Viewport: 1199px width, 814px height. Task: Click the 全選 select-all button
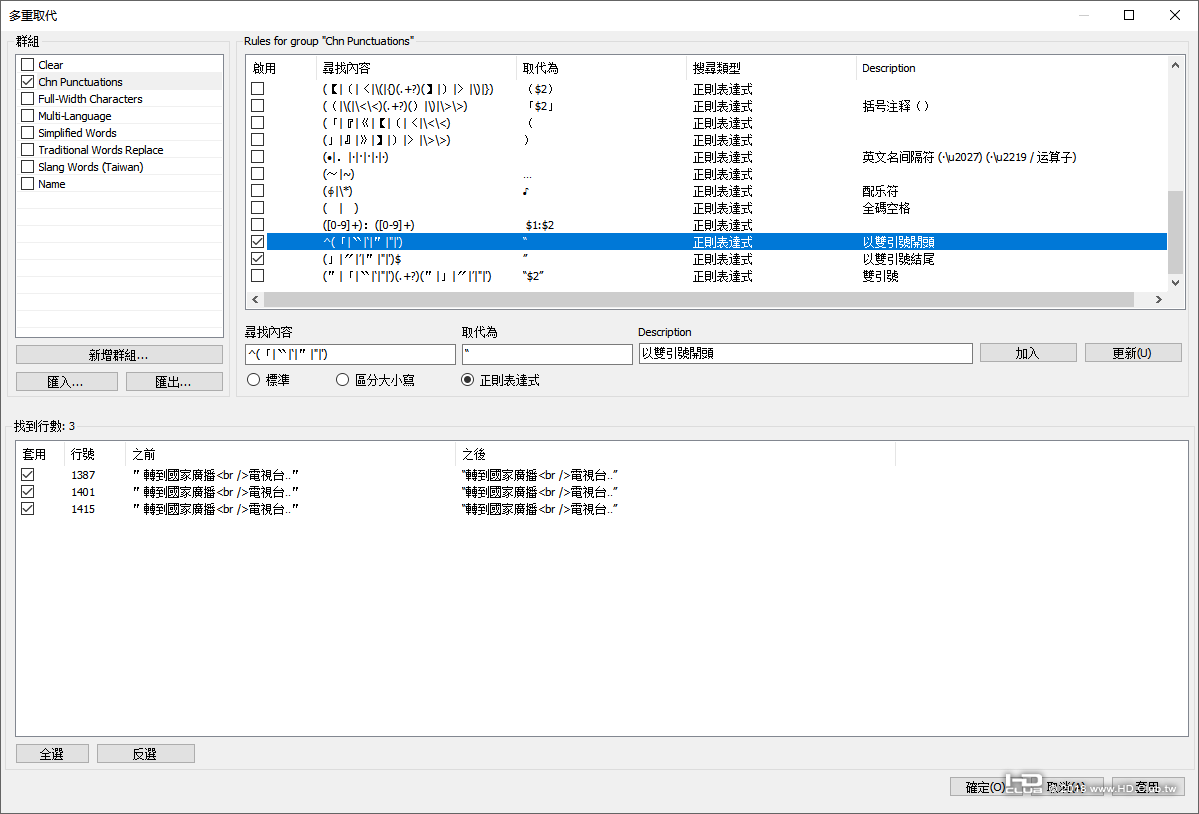pos(52,754)
